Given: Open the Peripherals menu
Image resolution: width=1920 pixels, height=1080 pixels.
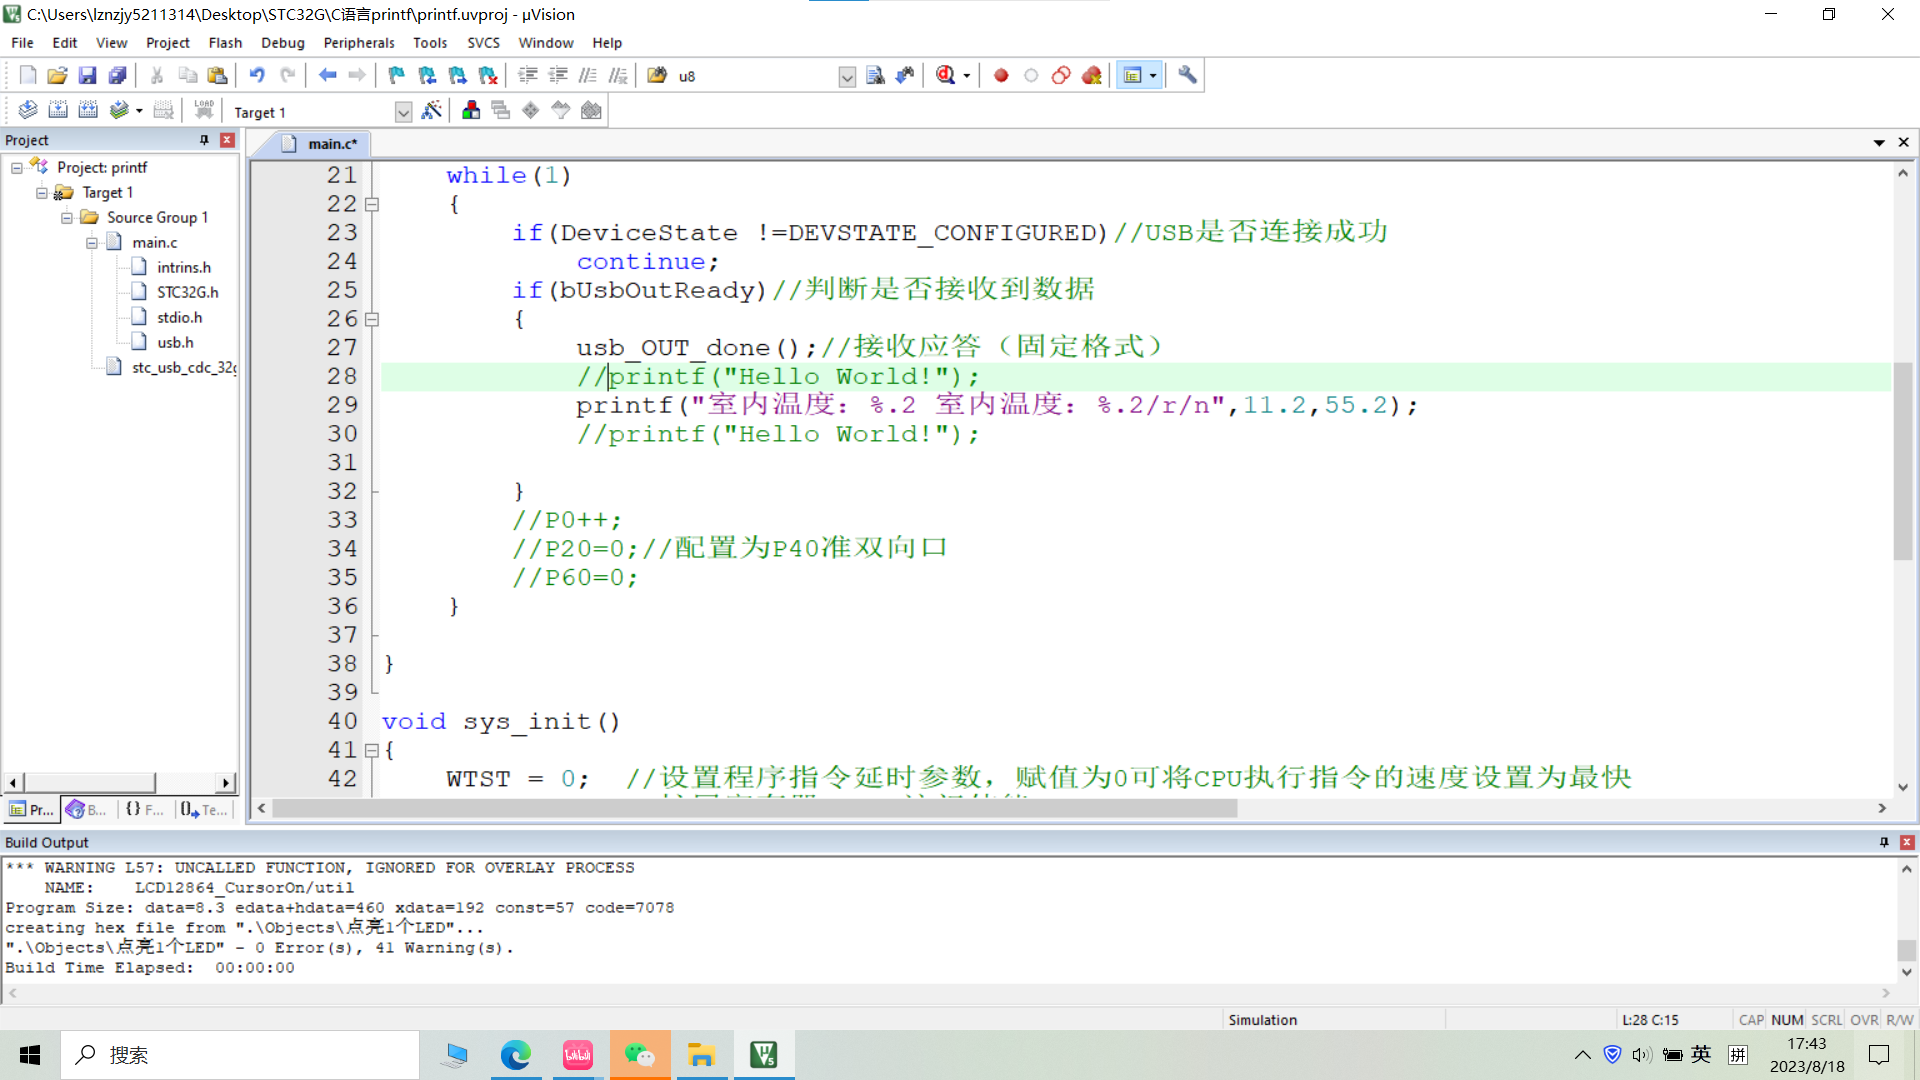Looking at the screenshot, I should (358, 43).
